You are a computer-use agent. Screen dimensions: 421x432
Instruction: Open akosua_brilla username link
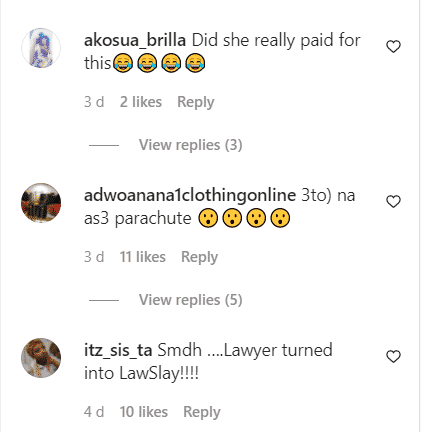click(x=135, y=41)
